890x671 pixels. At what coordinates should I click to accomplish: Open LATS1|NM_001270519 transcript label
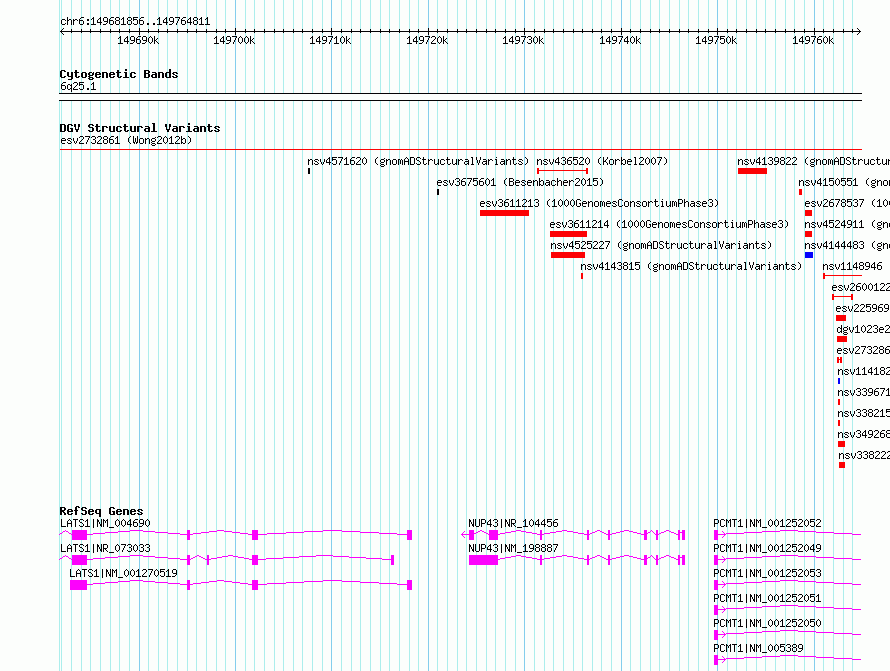[123, 573]
